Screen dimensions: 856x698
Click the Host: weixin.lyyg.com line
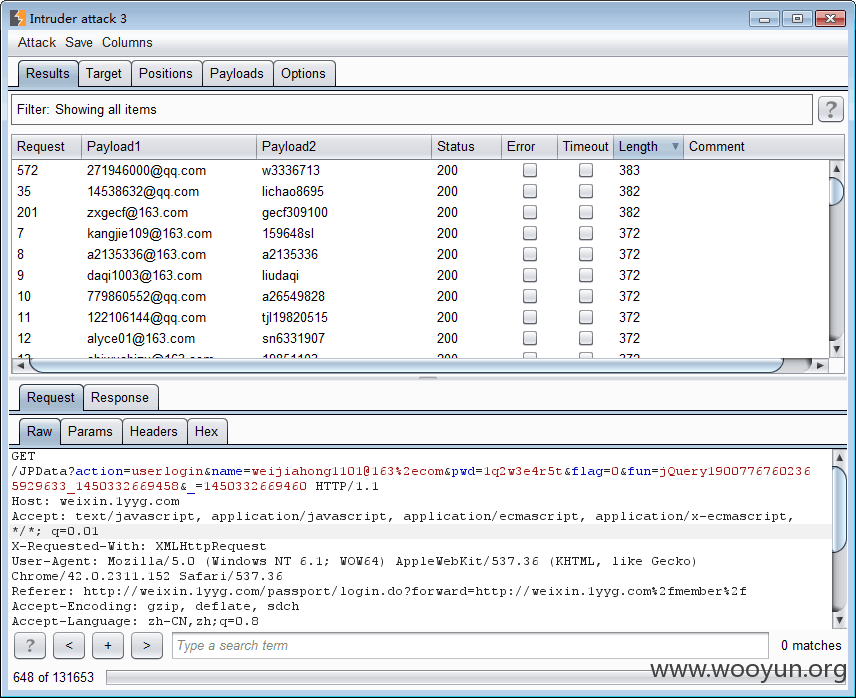96,501
